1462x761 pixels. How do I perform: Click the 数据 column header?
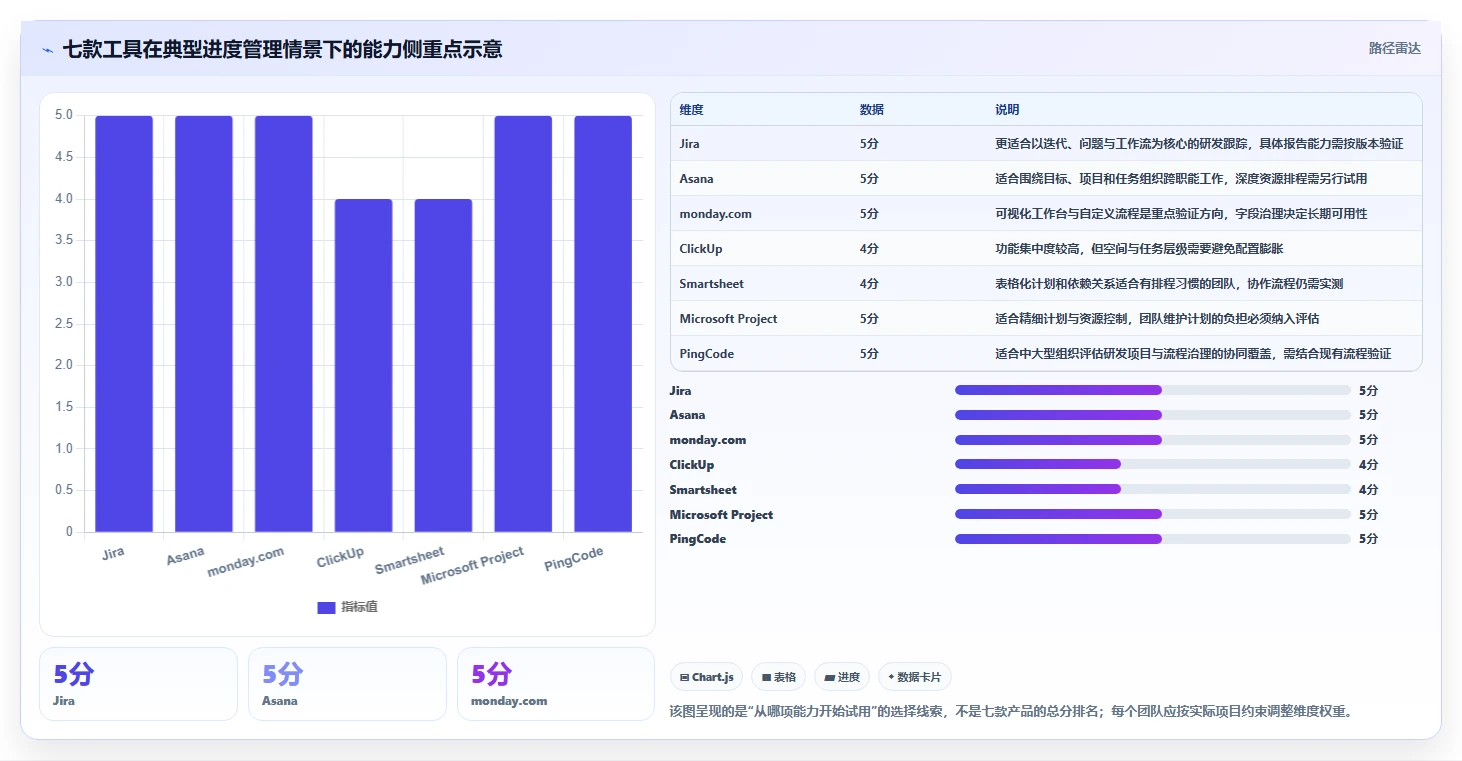click(x=871, y=110)
